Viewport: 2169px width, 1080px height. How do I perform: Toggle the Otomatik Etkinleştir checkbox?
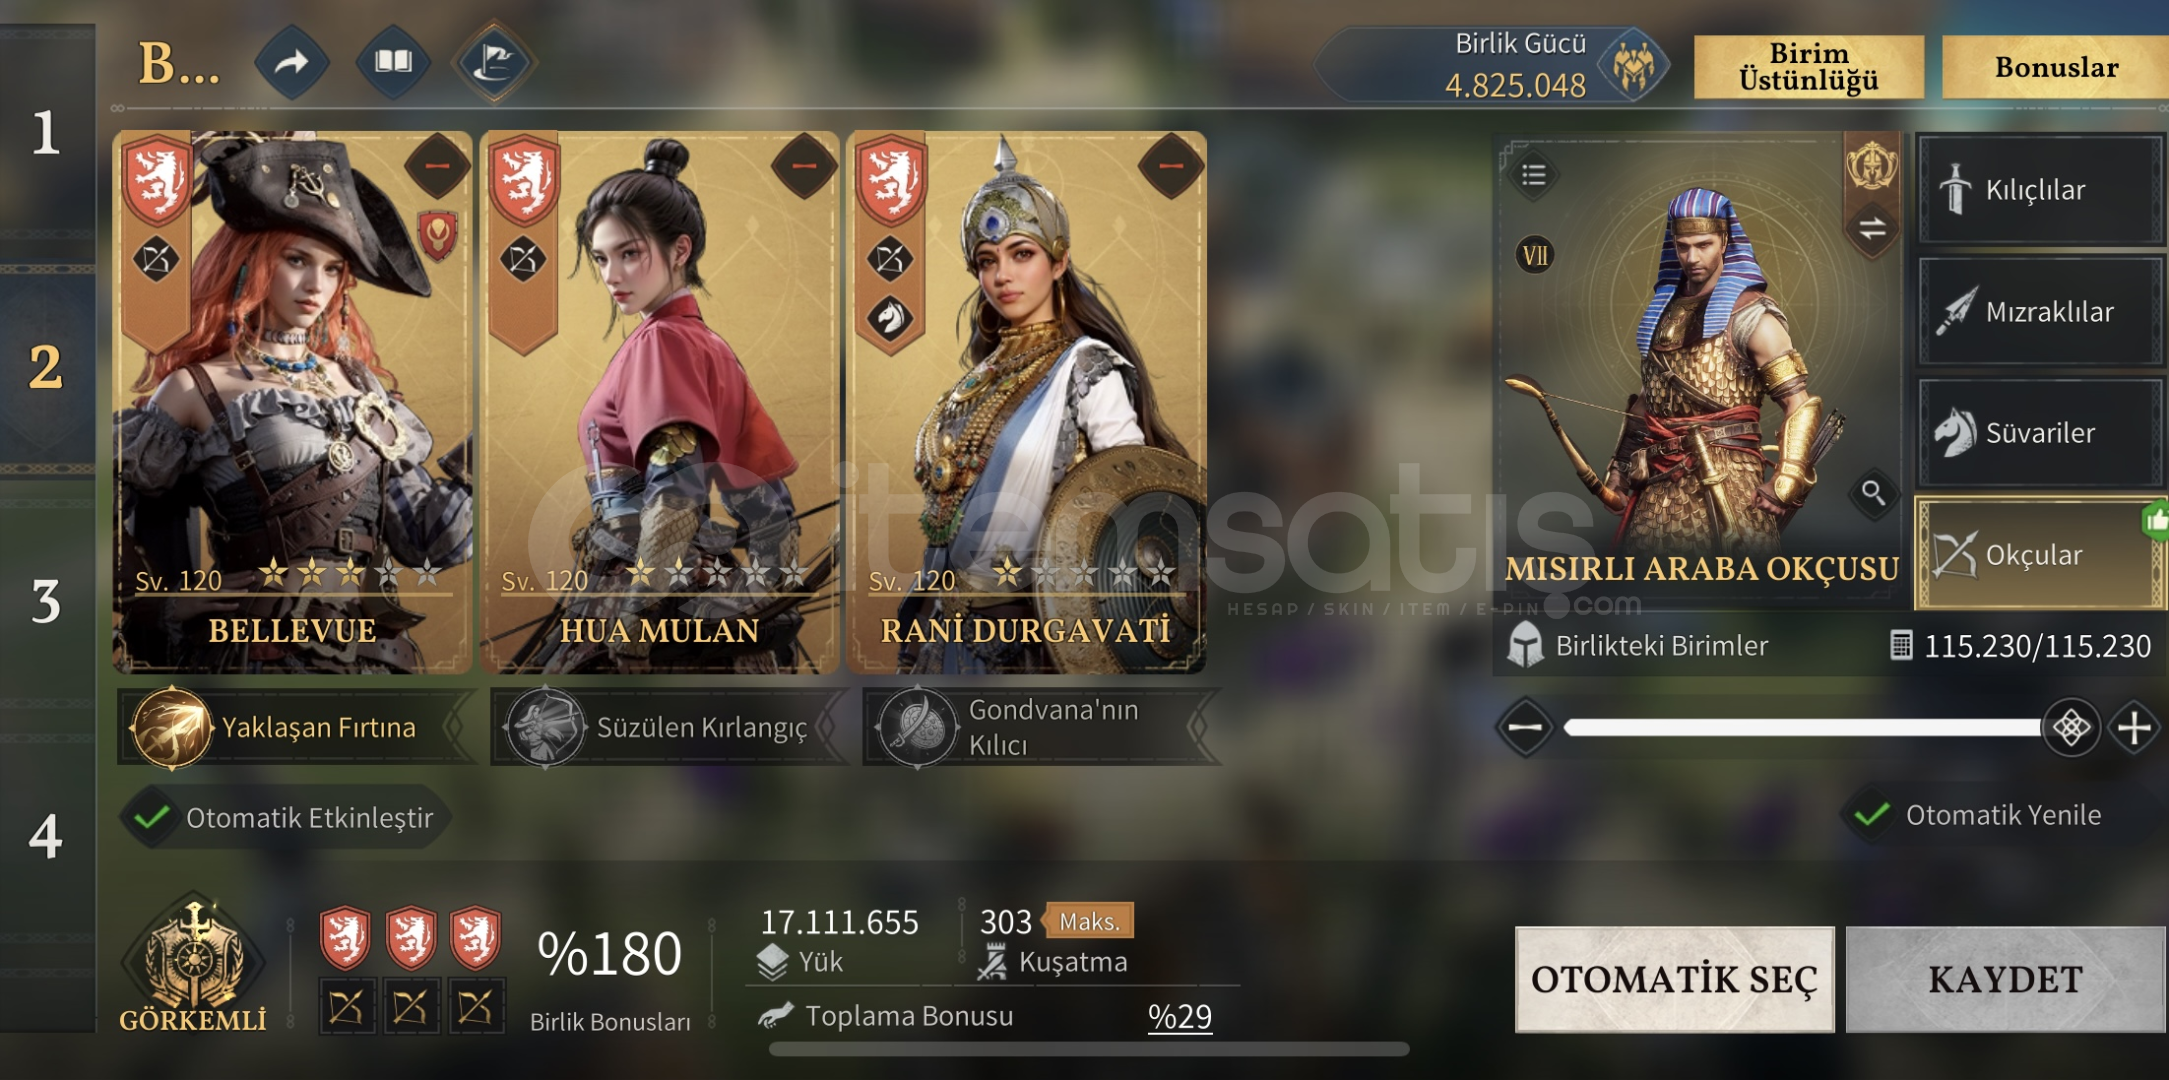151,817
